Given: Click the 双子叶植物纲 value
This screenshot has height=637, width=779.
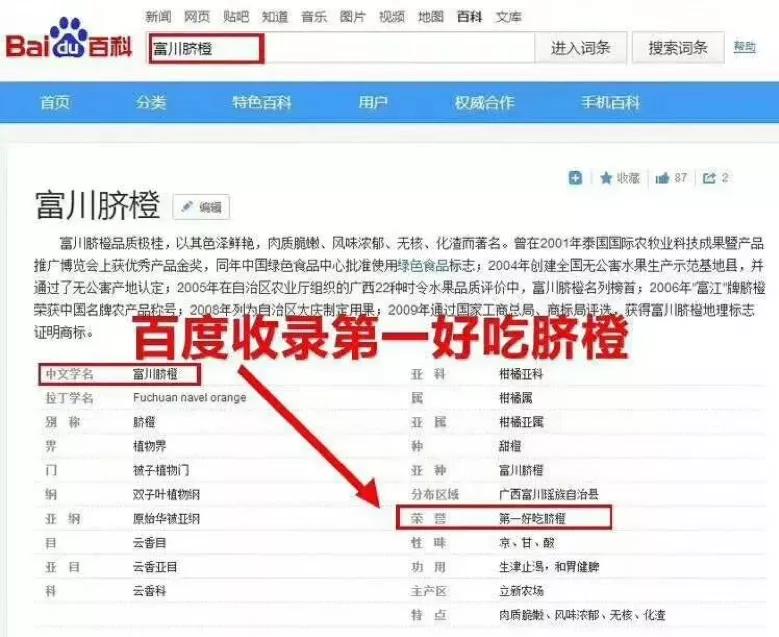Looking at the screenshot, I should click(166, 494).
